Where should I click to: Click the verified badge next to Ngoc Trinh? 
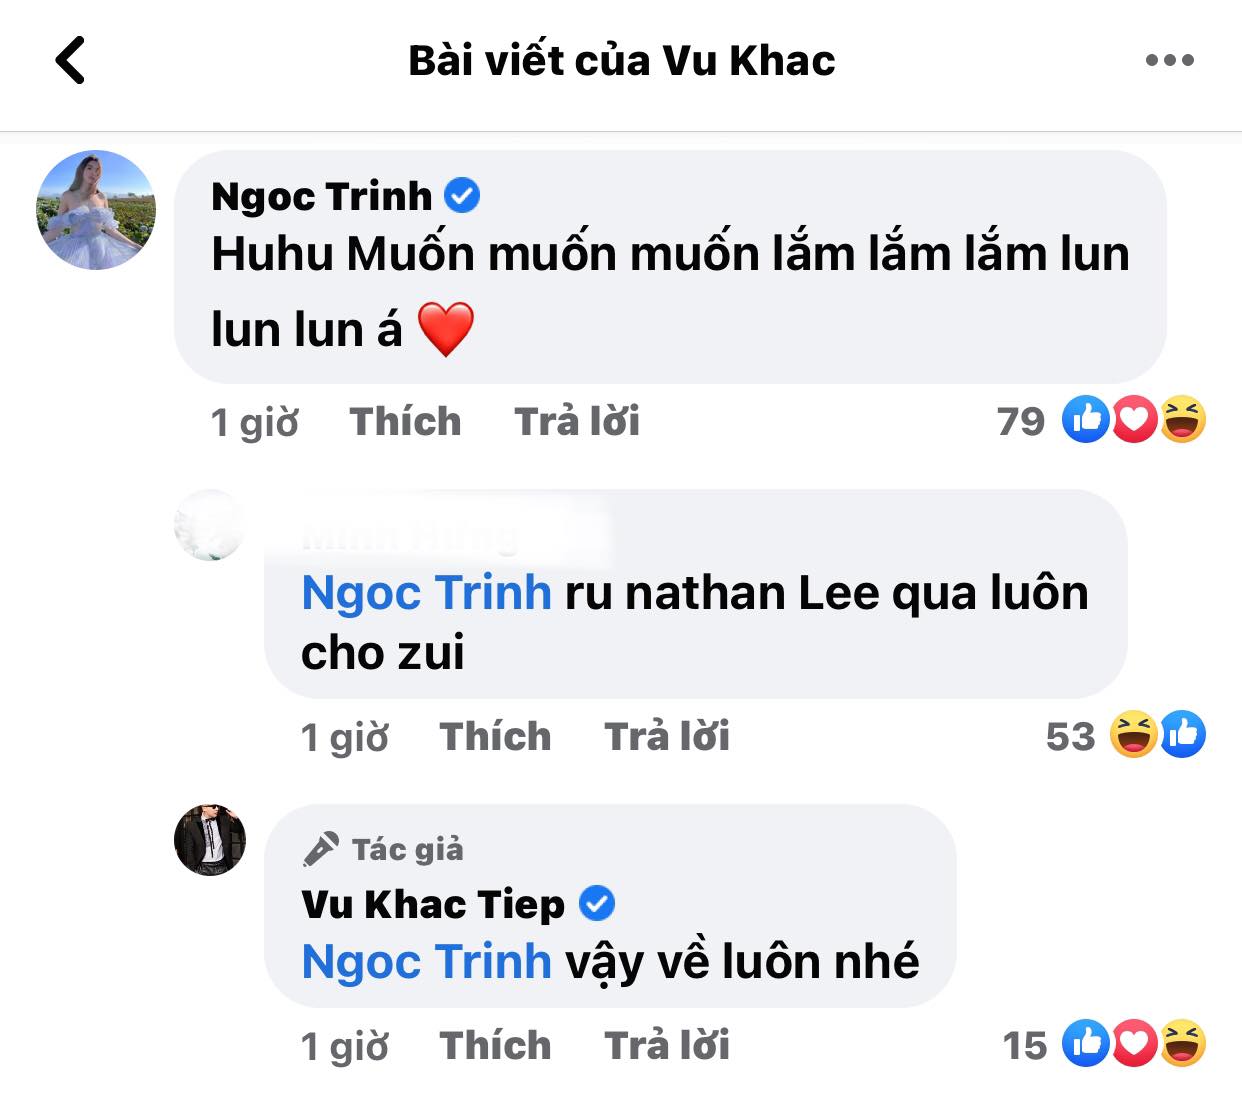[461, 196]
